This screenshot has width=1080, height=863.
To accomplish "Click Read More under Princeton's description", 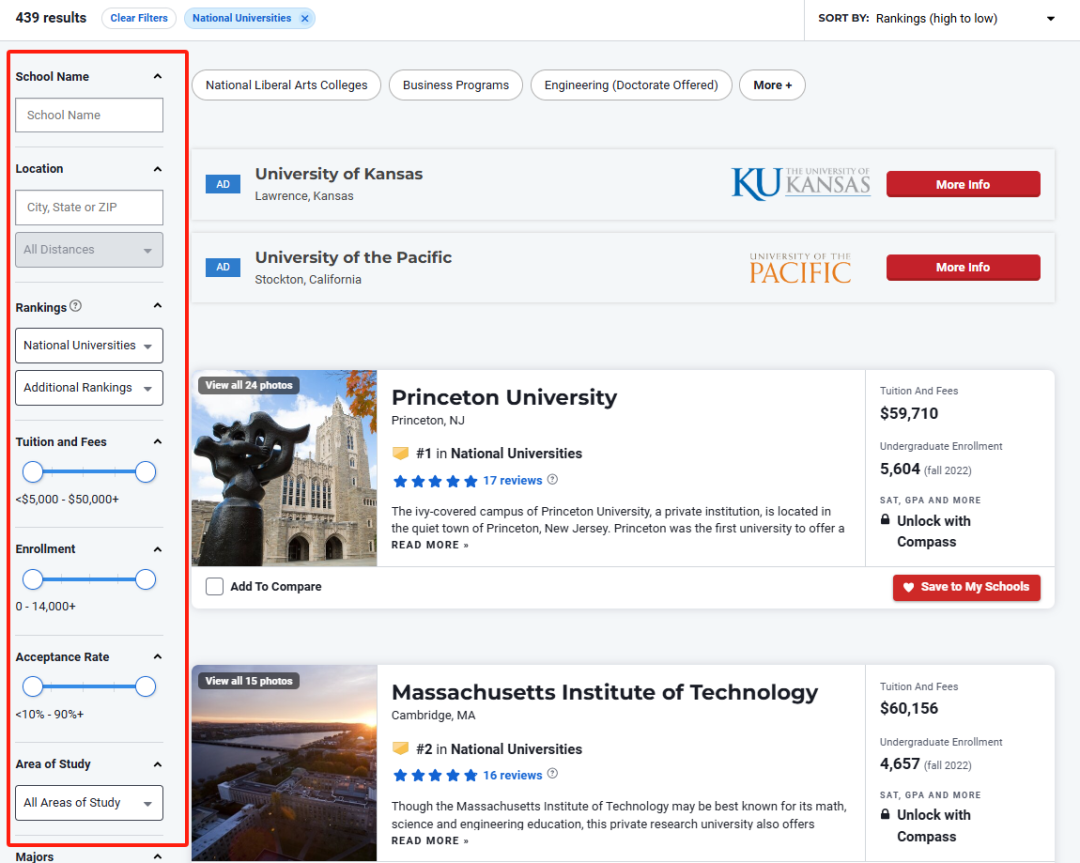I will pyautogui.click(x=430, y=545).
